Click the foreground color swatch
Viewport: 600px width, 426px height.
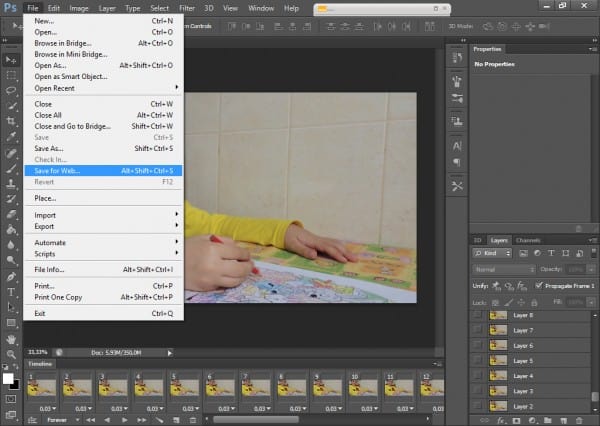point(8,379)
